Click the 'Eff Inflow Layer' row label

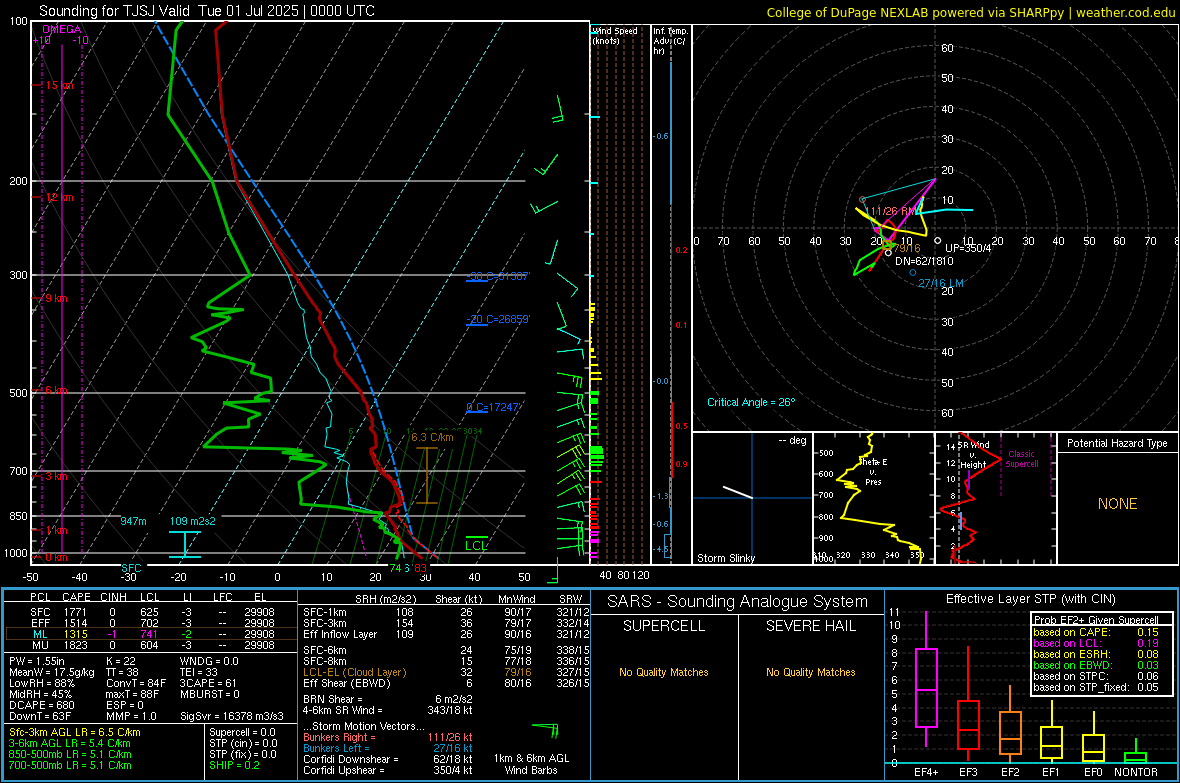[340, 634]
